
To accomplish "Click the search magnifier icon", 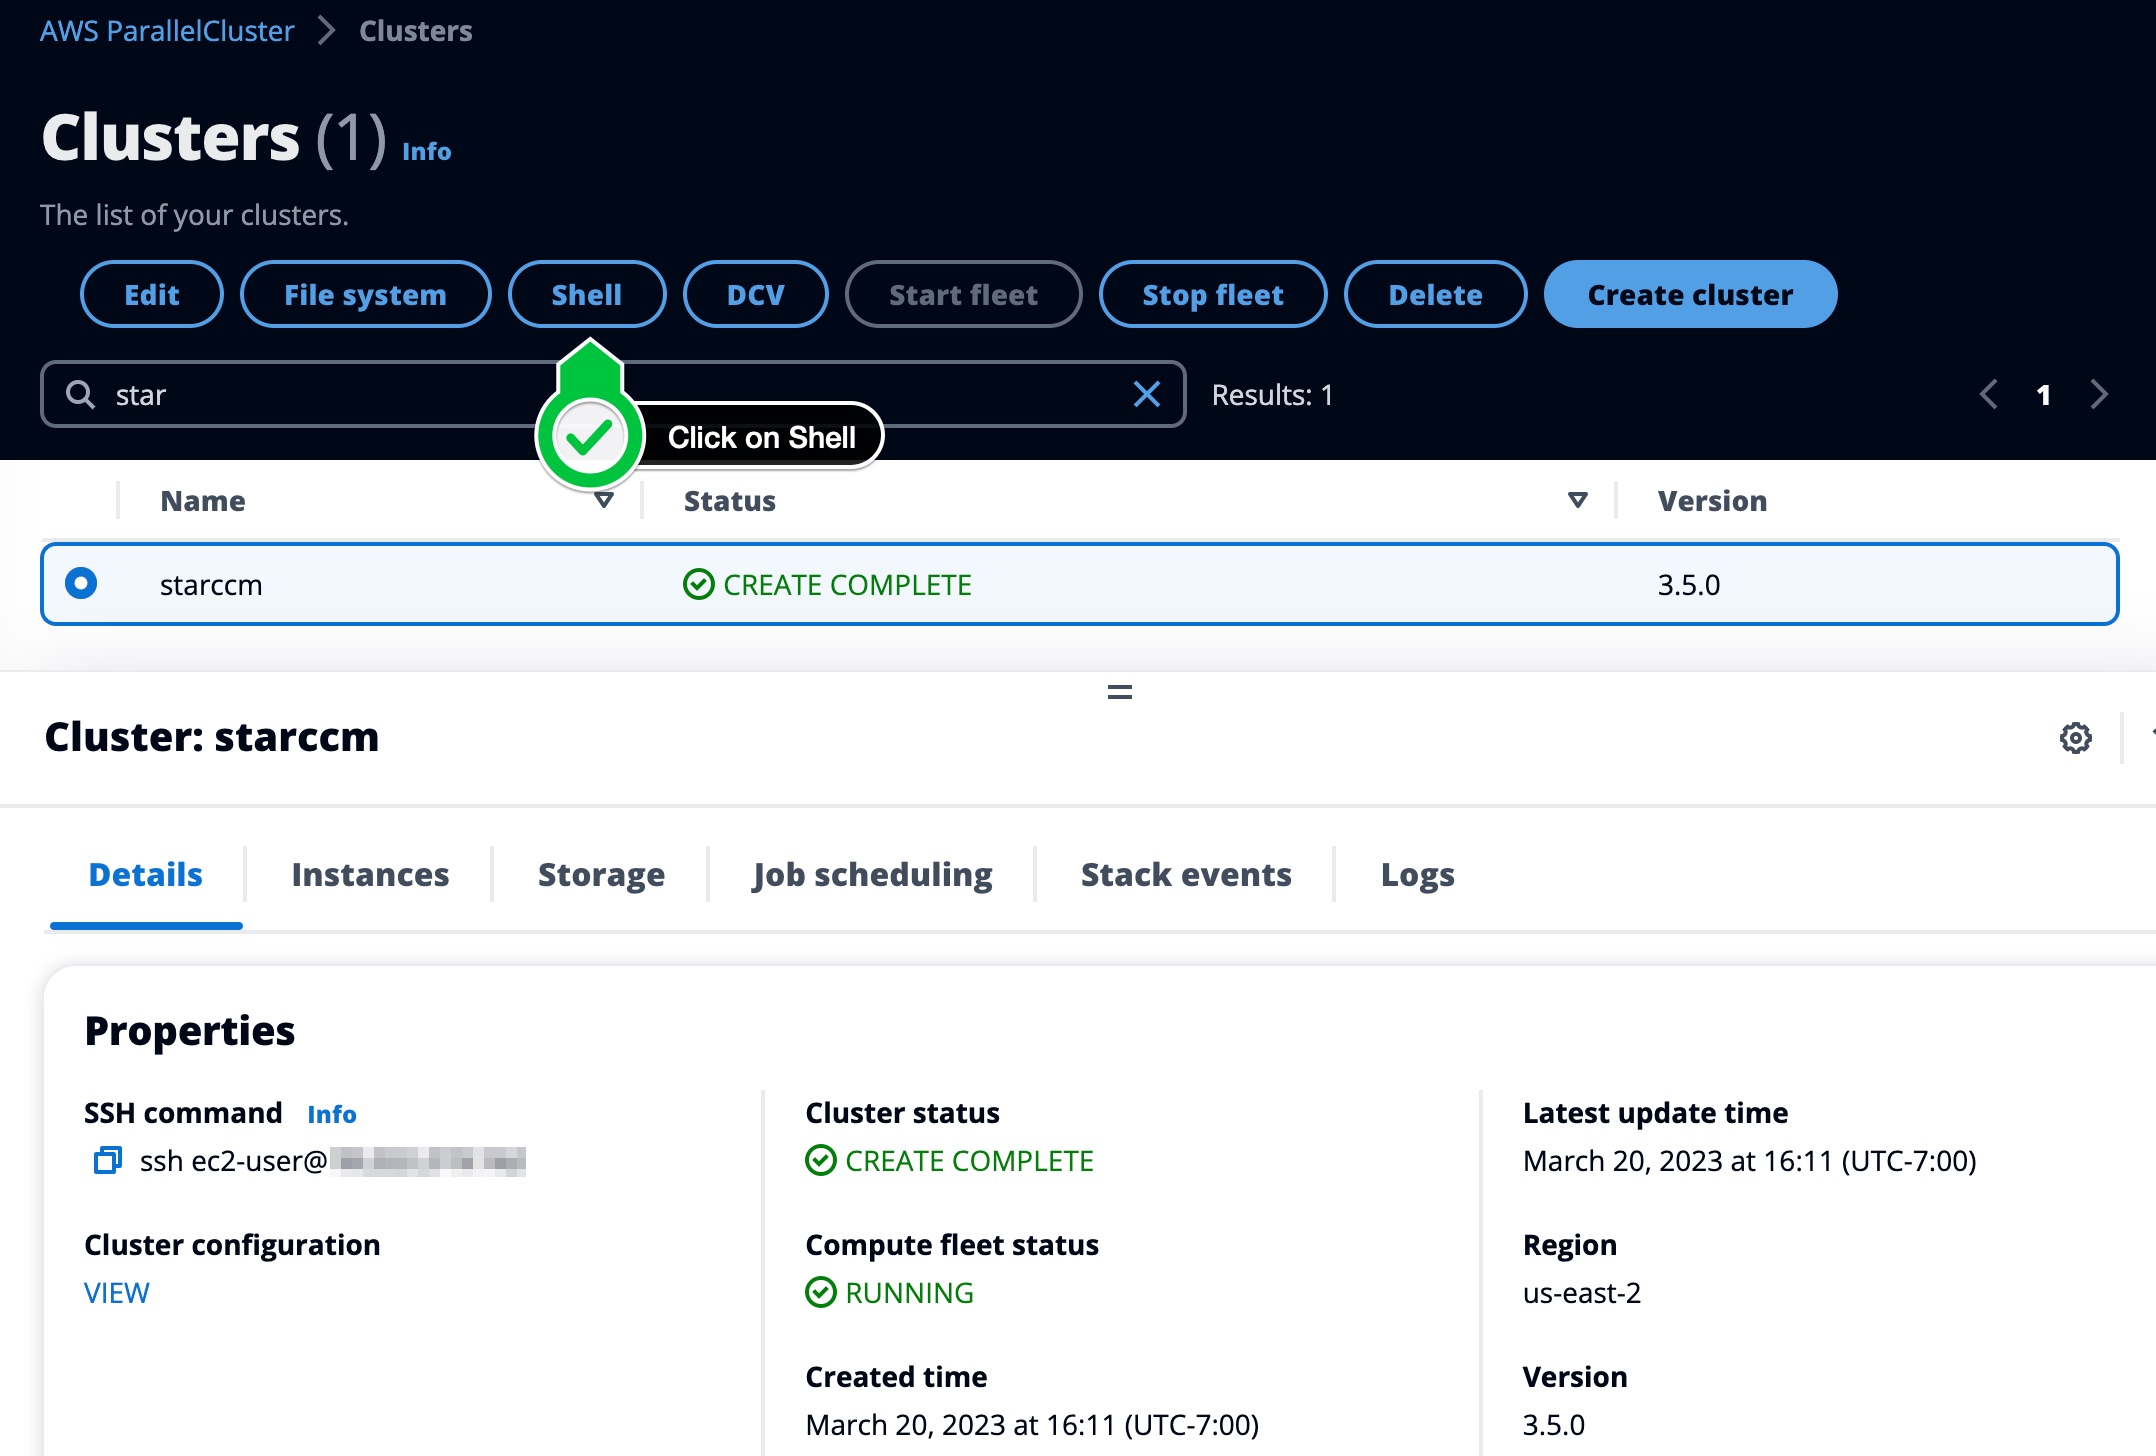I will [x=80, y=394].
